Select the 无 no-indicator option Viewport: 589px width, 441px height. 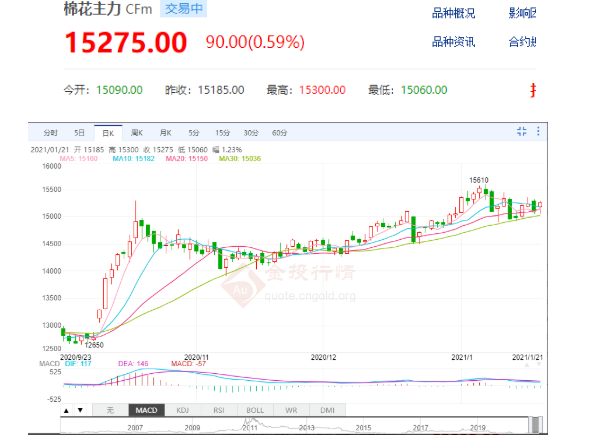(110, 410)
